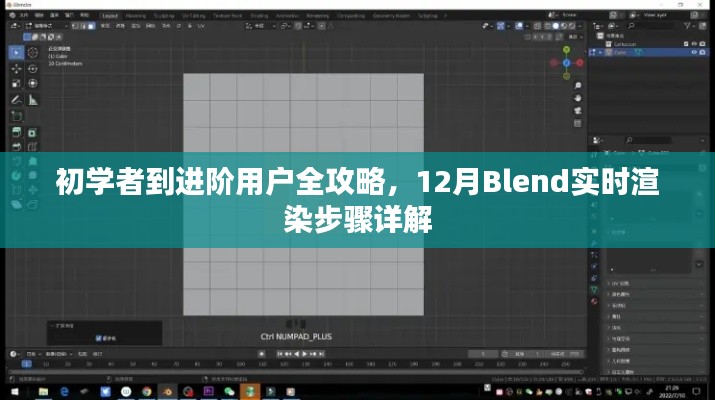
Task: Switch to vertex select mode
Action: (x=75, y=26)
